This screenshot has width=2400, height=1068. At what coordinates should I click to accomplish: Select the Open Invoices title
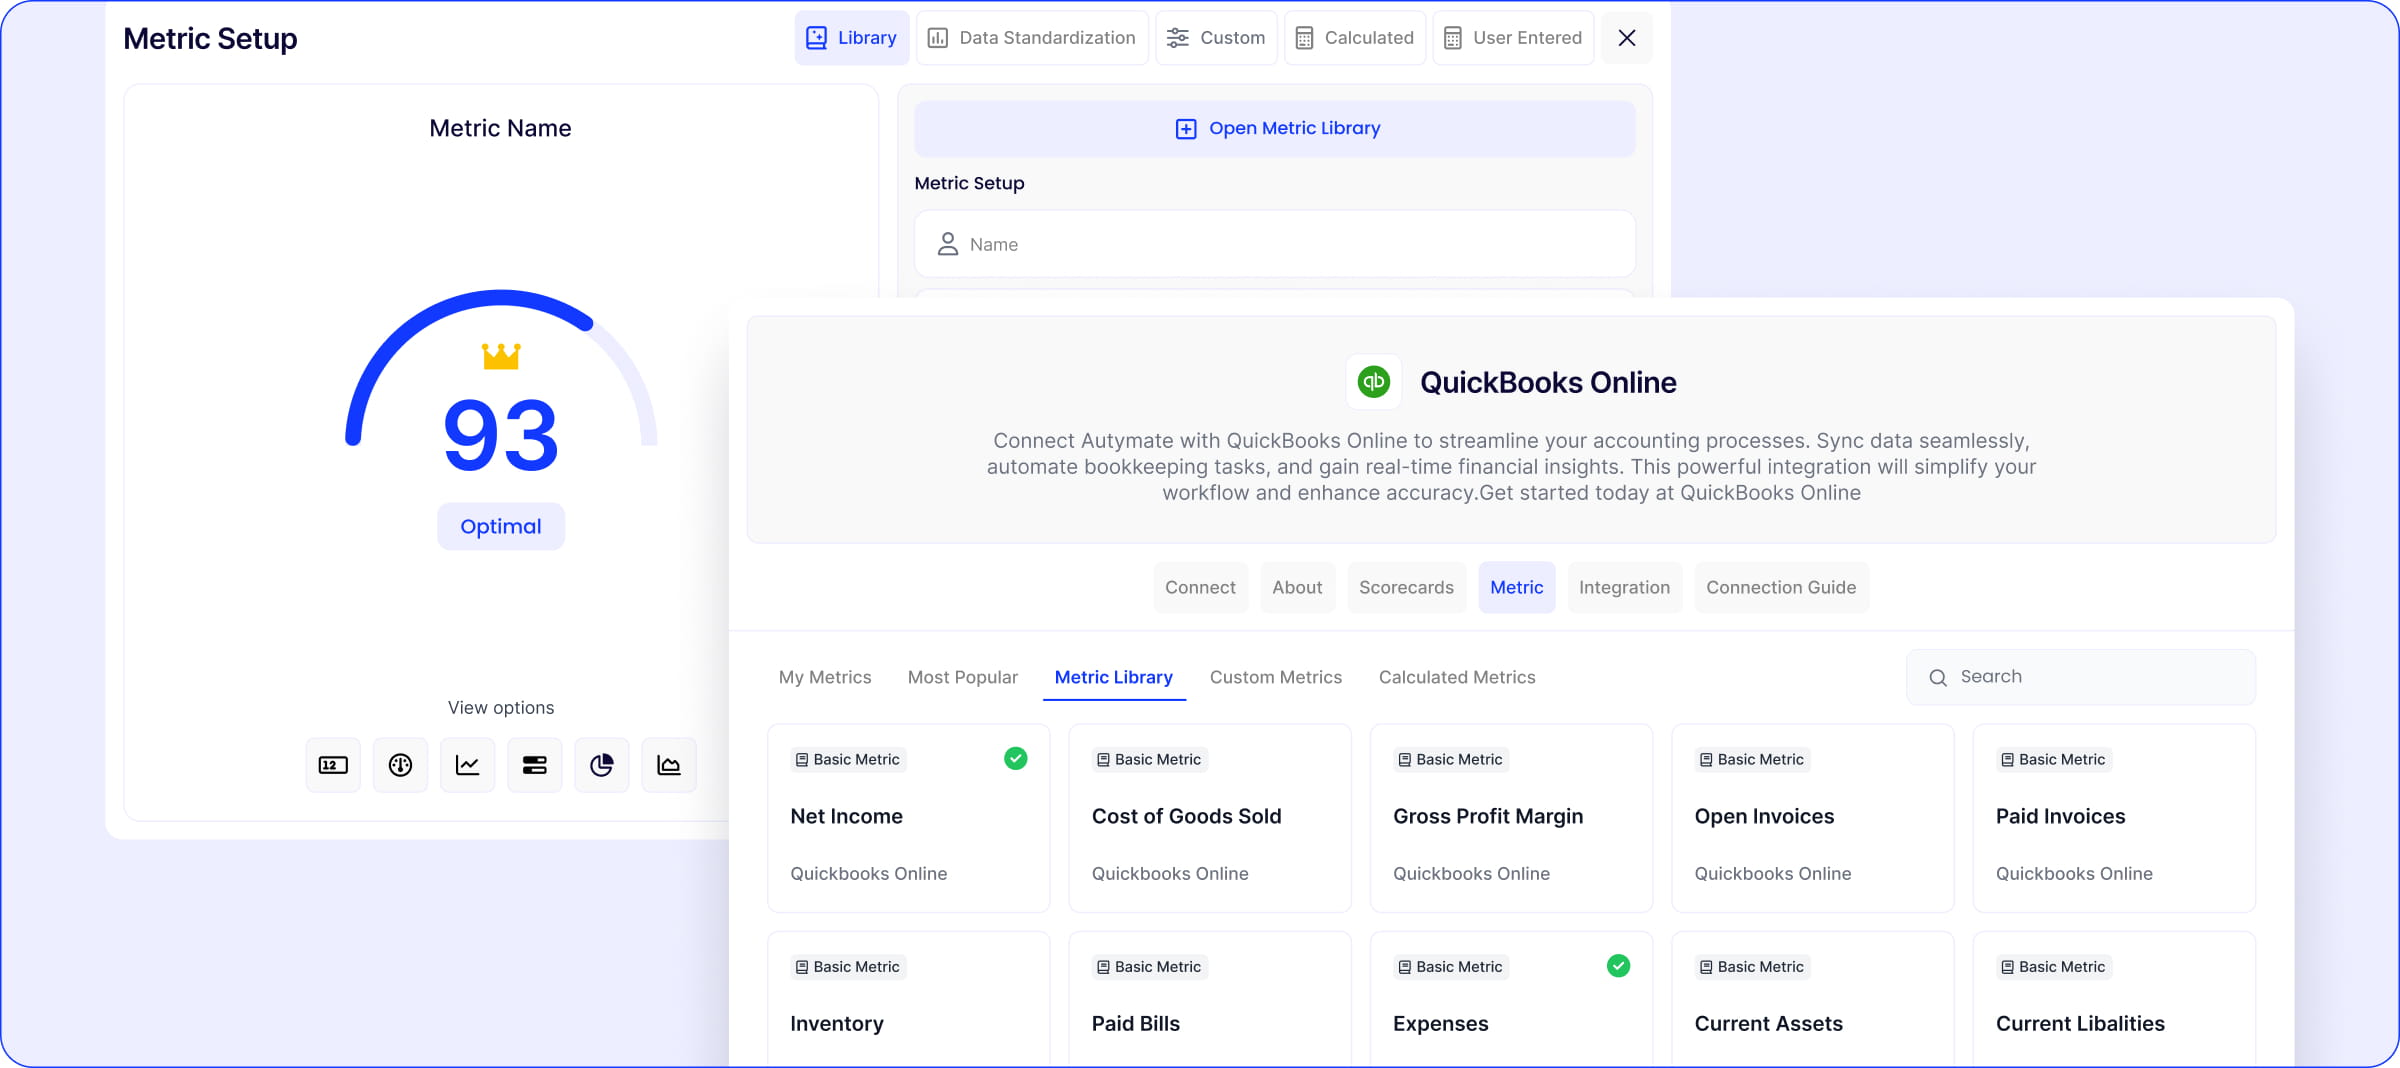point(1765,817)
